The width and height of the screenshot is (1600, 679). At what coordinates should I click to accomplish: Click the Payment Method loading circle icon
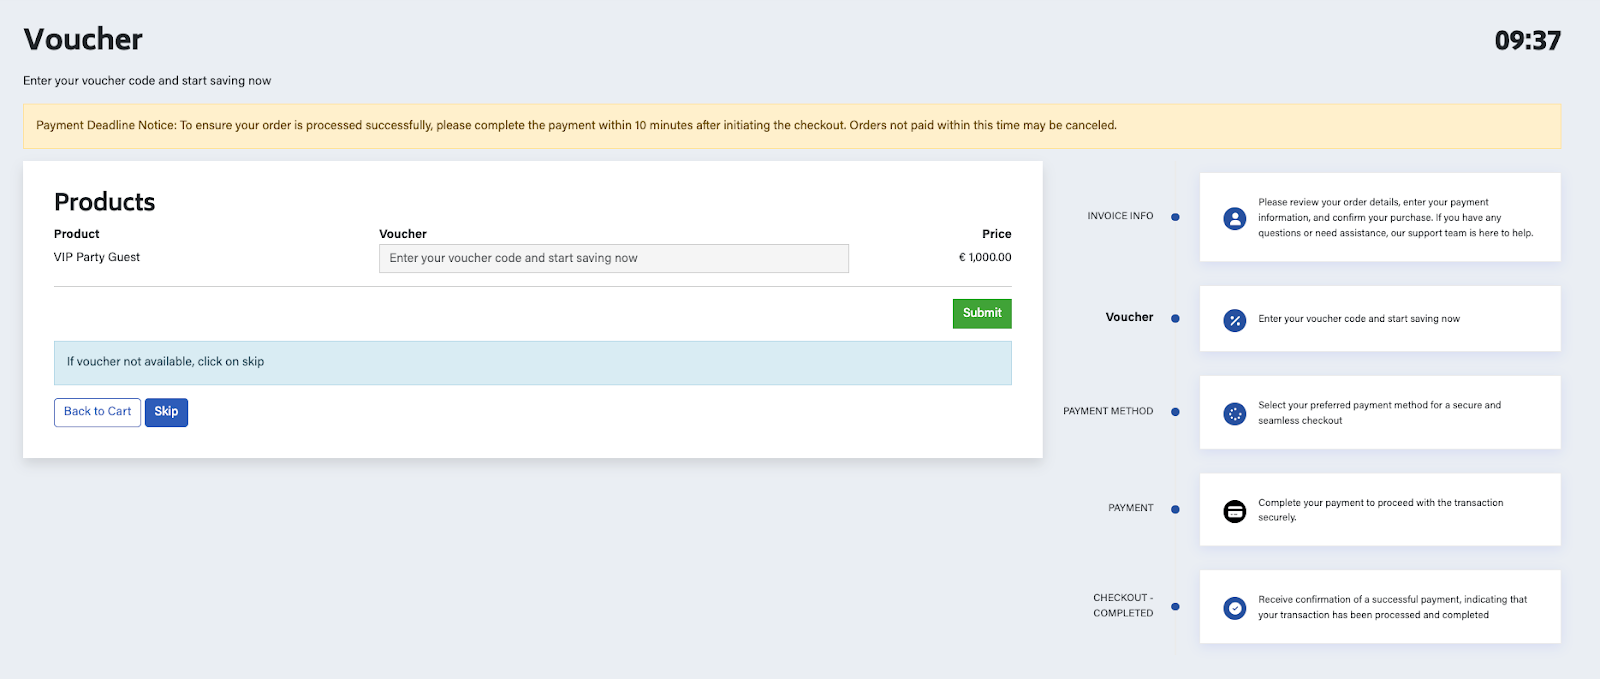(1235, 414)
